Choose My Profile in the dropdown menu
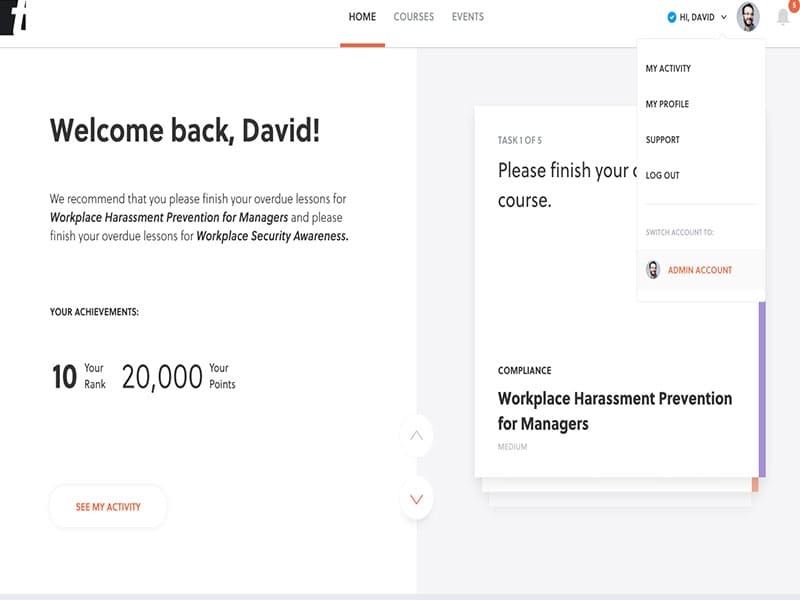Screen dimensions: 800x600 click(667, 104)
